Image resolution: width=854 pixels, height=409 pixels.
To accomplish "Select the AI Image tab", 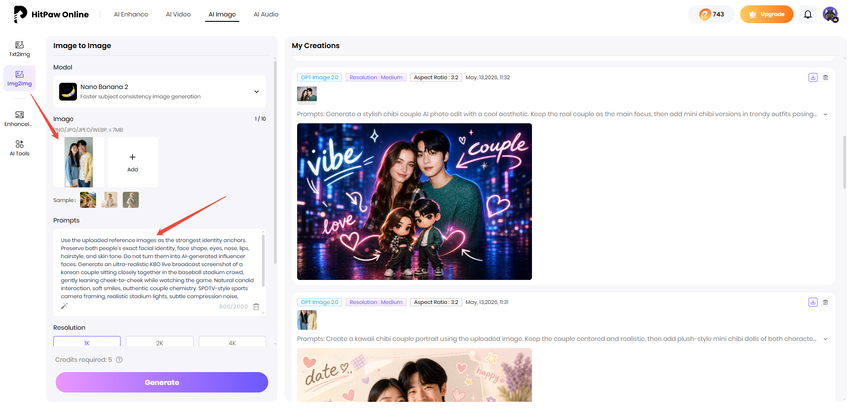I will 222,15.
